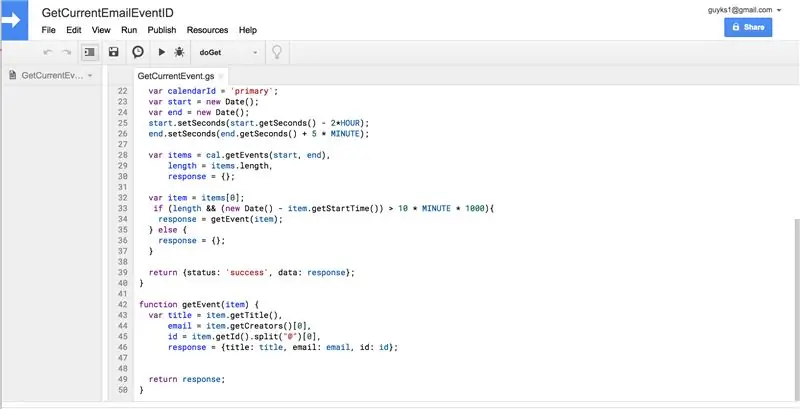The image size is (800, 409).
Task: Select the GetCurrentEvent.gs tab
Action: coord(176,76)
